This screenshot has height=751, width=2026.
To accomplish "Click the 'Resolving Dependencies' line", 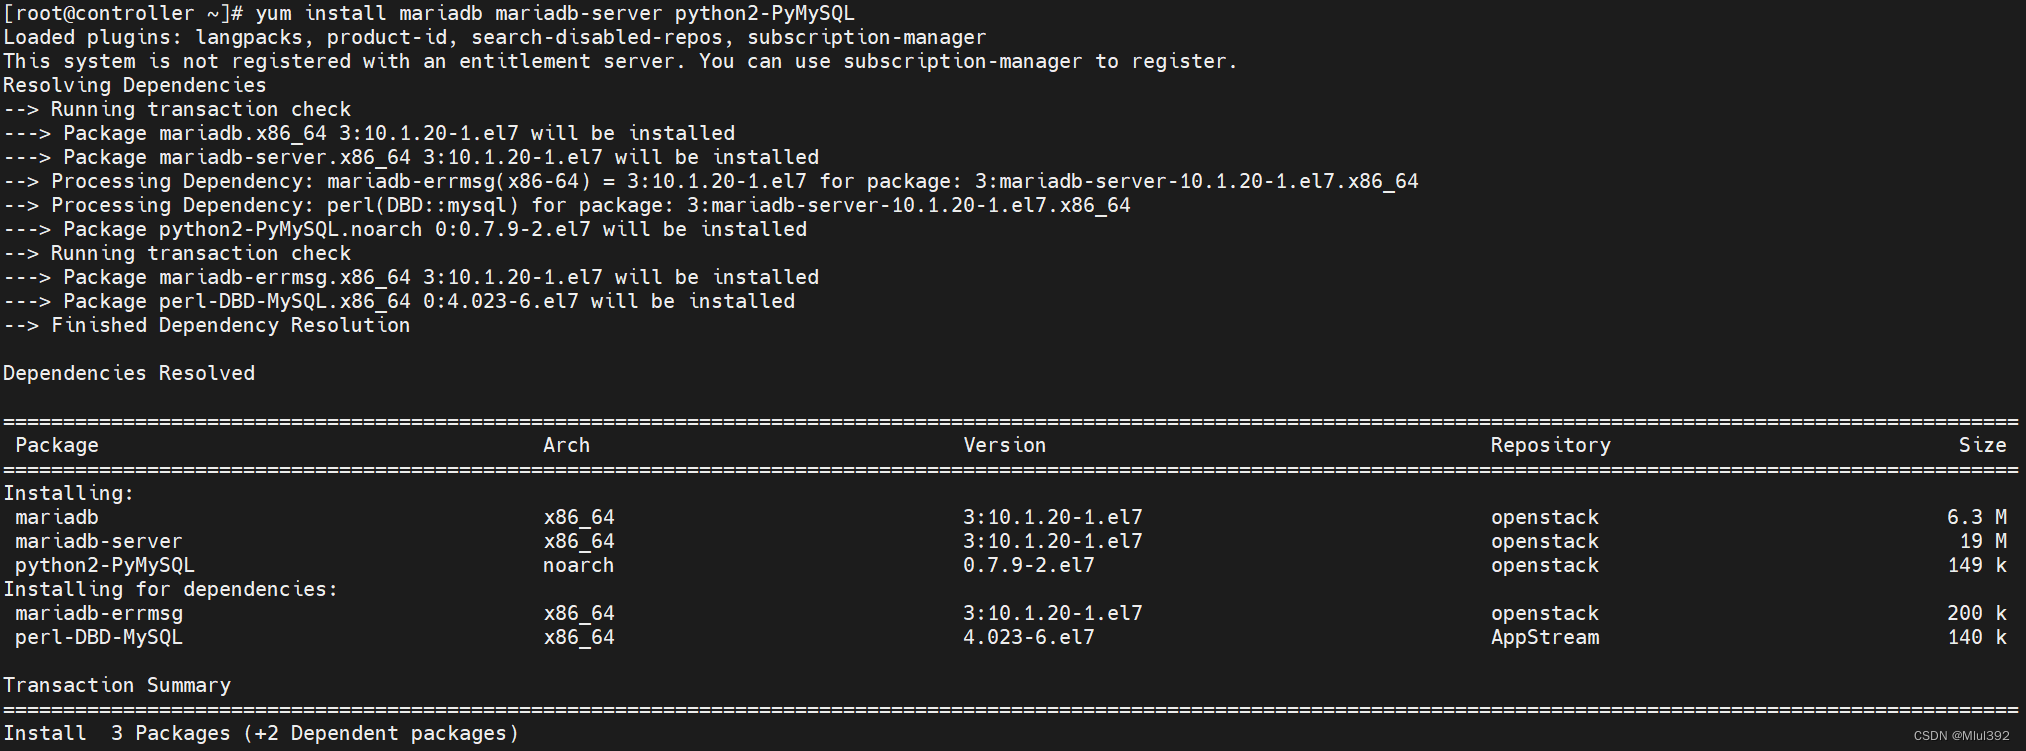I will click(x=135, y=85).
